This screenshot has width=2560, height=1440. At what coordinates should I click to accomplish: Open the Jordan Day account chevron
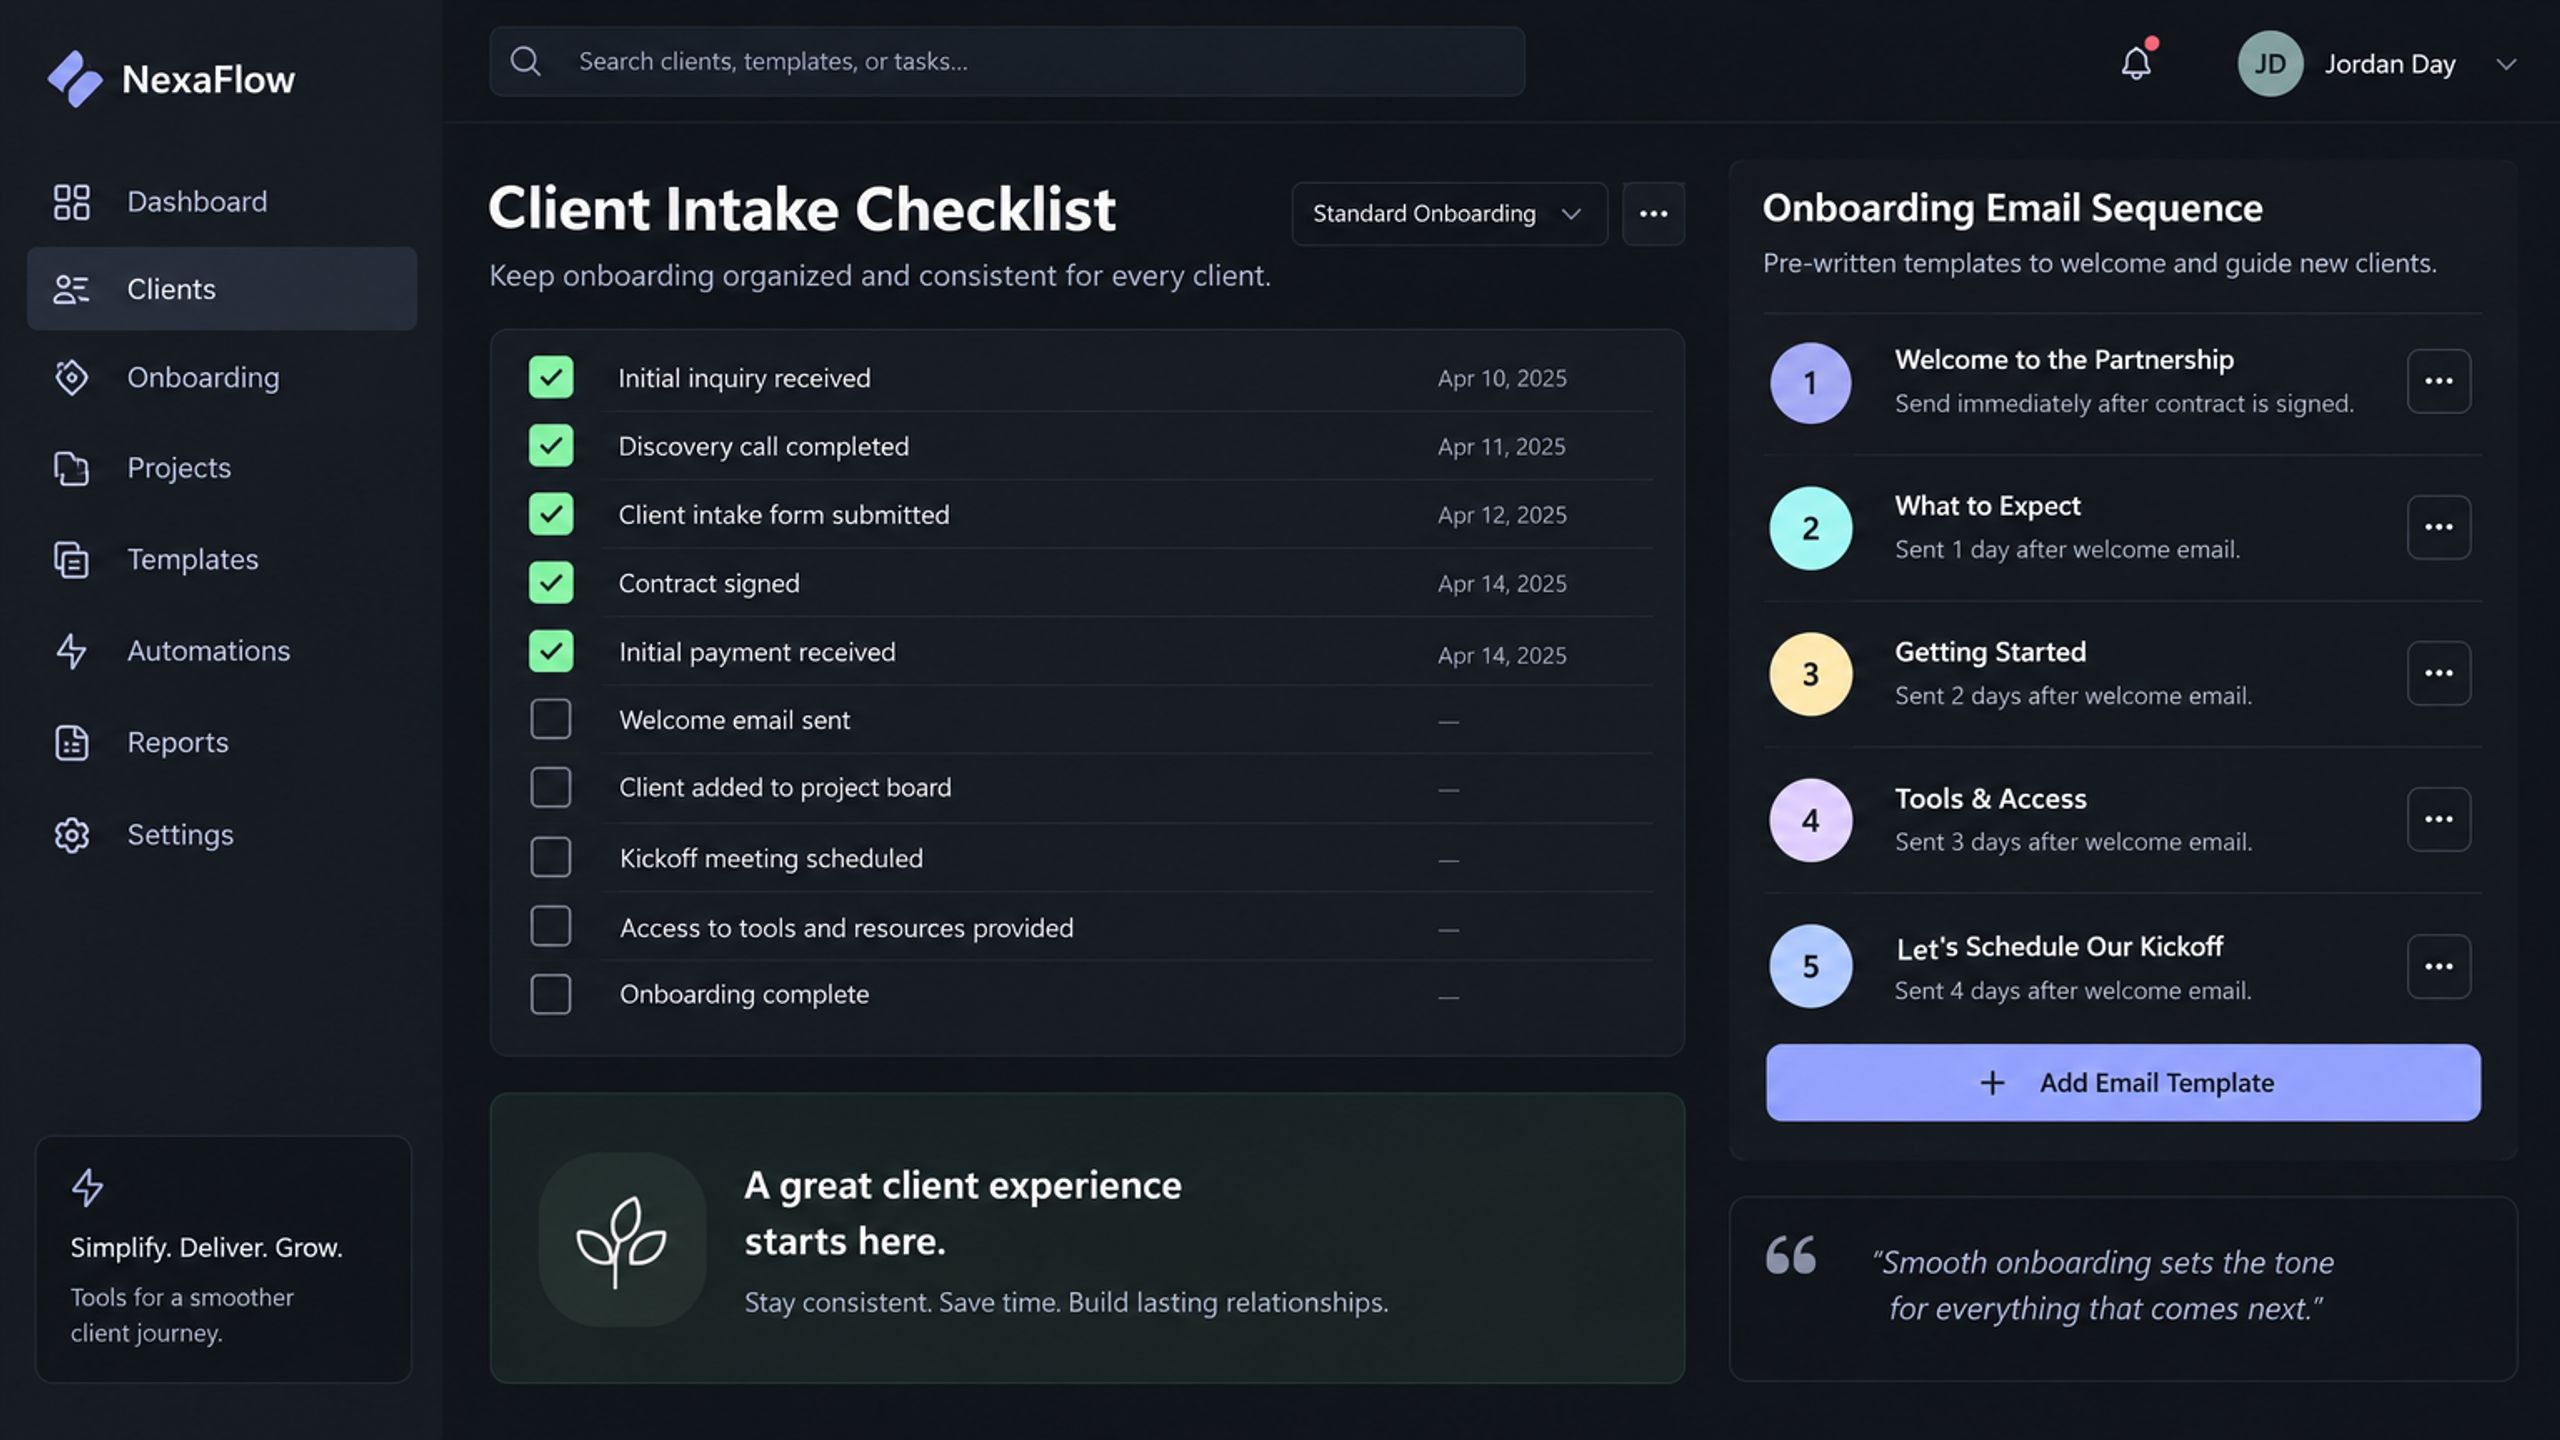2505,64
